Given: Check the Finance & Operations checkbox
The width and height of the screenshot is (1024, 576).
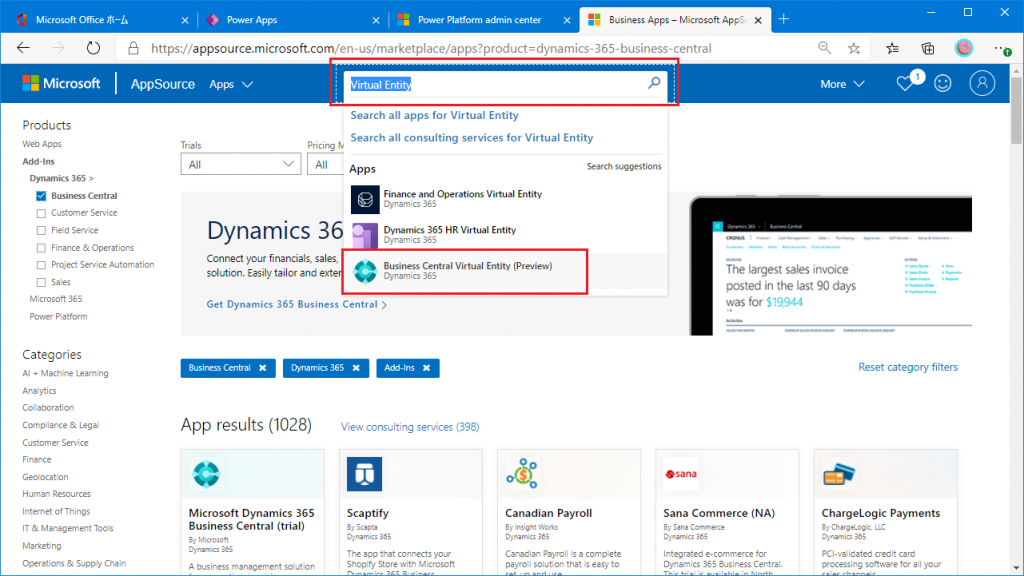Looking at the screenshot, I should (41, 248).
